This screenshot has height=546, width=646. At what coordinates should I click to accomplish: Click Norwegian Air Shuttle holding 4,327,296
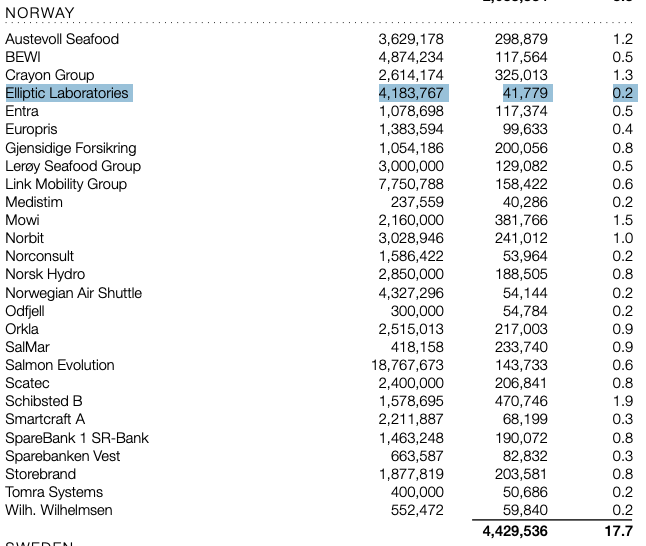(x=411, y=293)
